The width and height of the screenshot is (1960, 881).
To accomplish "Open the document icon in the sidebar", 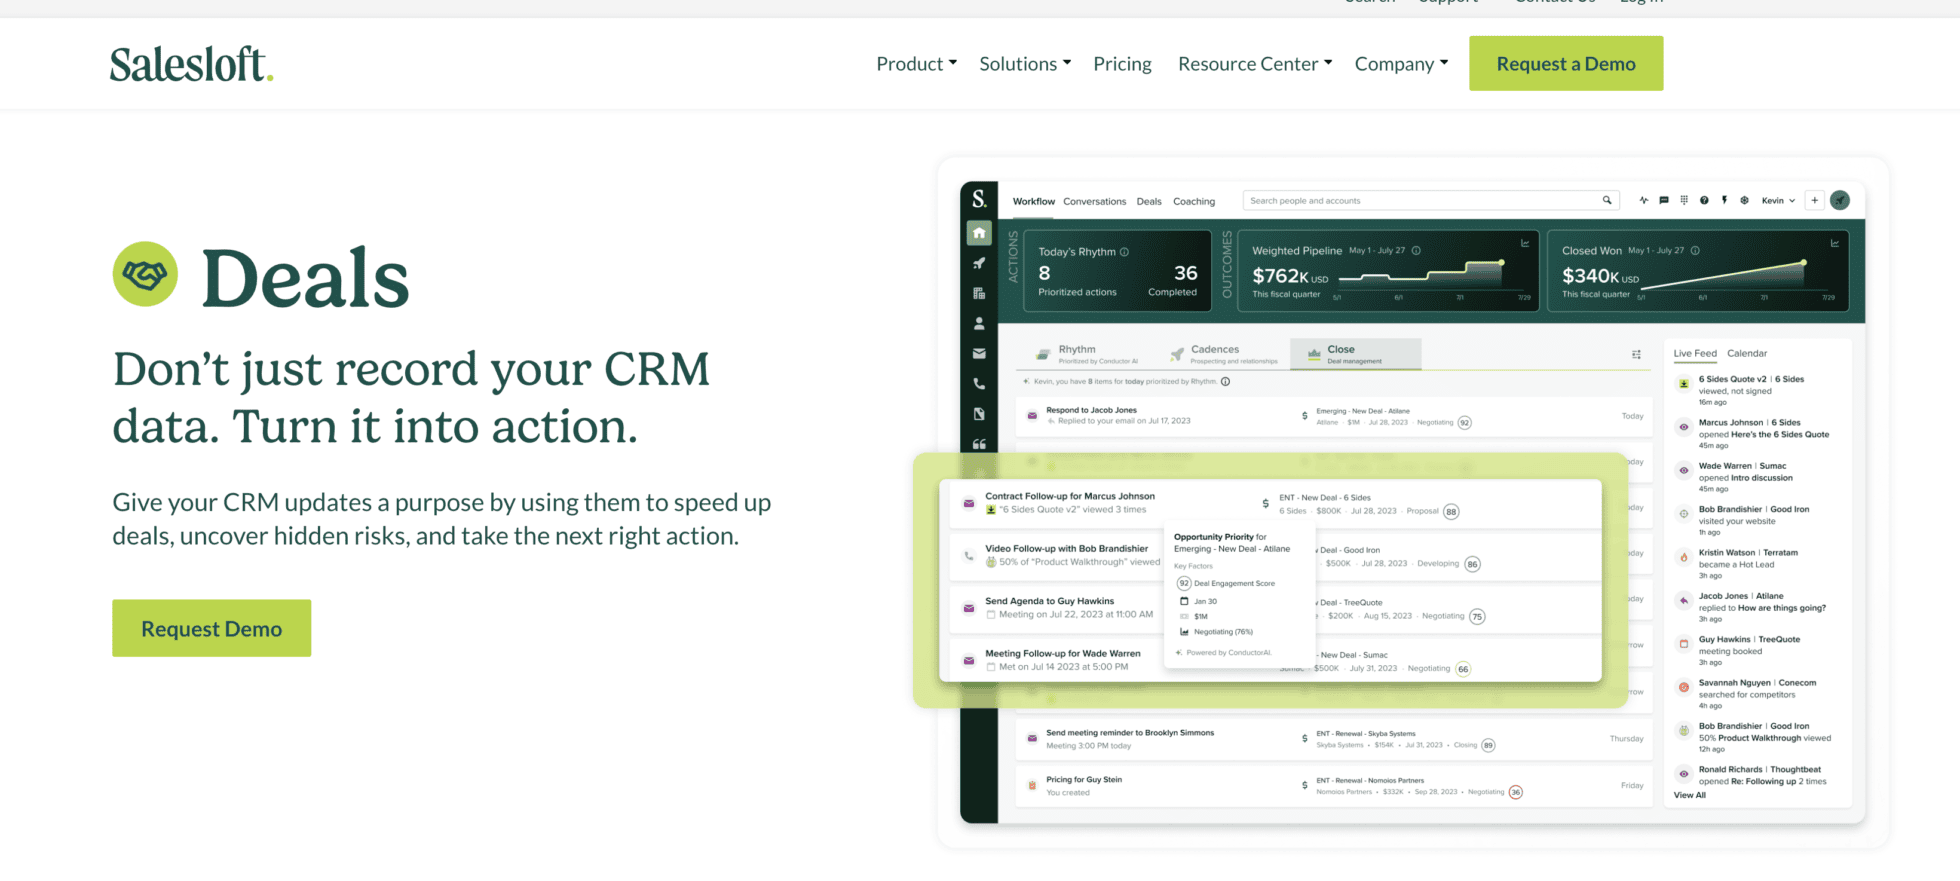I will point(979,413).
